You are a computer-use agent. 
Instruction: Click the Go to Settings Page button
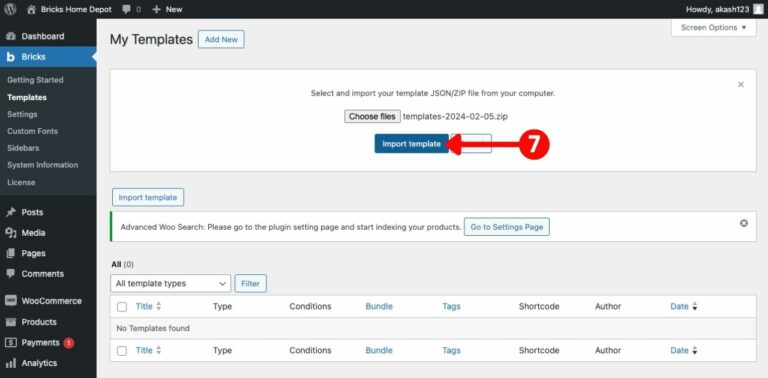tap(506, 227)
